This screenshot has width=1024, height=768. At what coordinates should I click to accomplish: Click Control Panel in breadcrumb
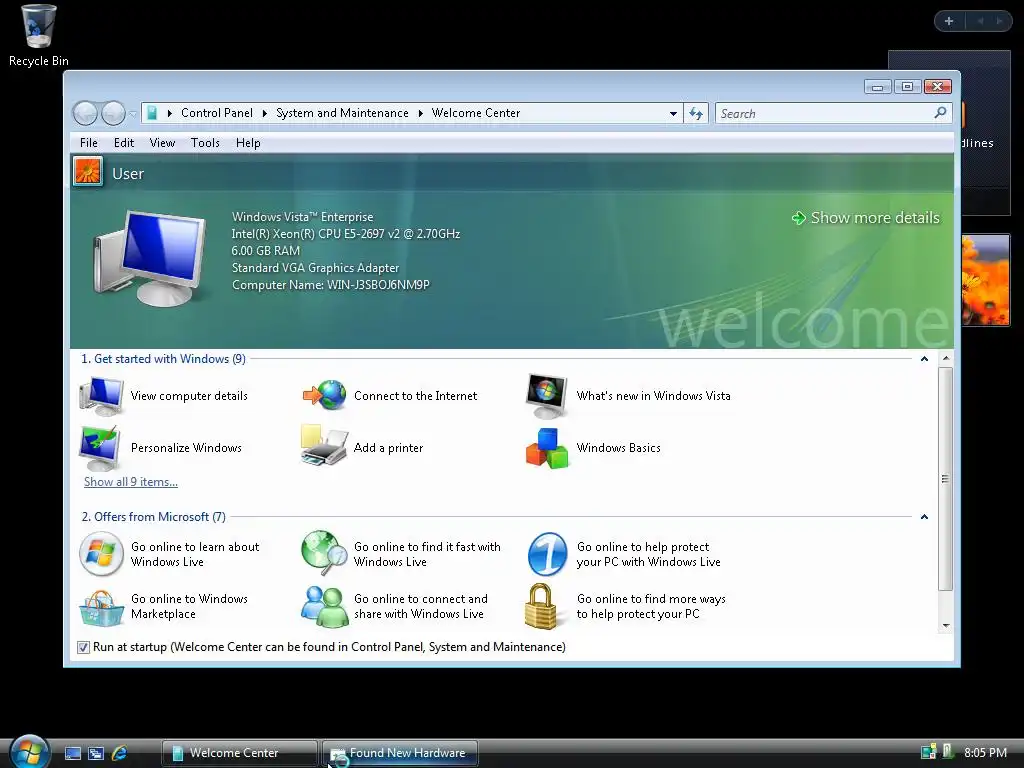point(217,113)
